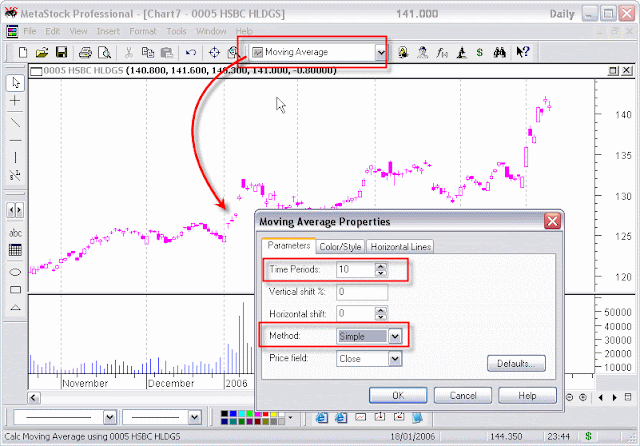Click the Vertical shift % input field
Screen dimensions: 640x446
pos(362,292)
